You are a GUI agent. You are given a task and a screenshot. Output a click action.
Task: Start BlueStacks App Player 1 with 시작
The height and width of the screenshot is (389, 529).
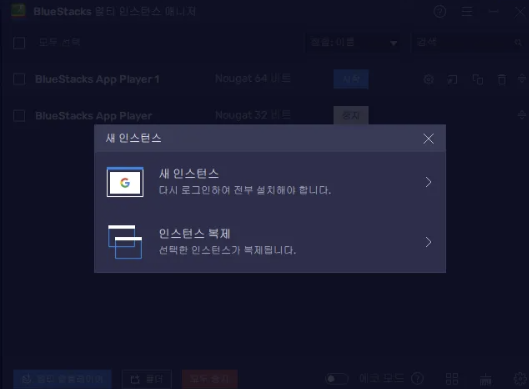tap(351, 79)
